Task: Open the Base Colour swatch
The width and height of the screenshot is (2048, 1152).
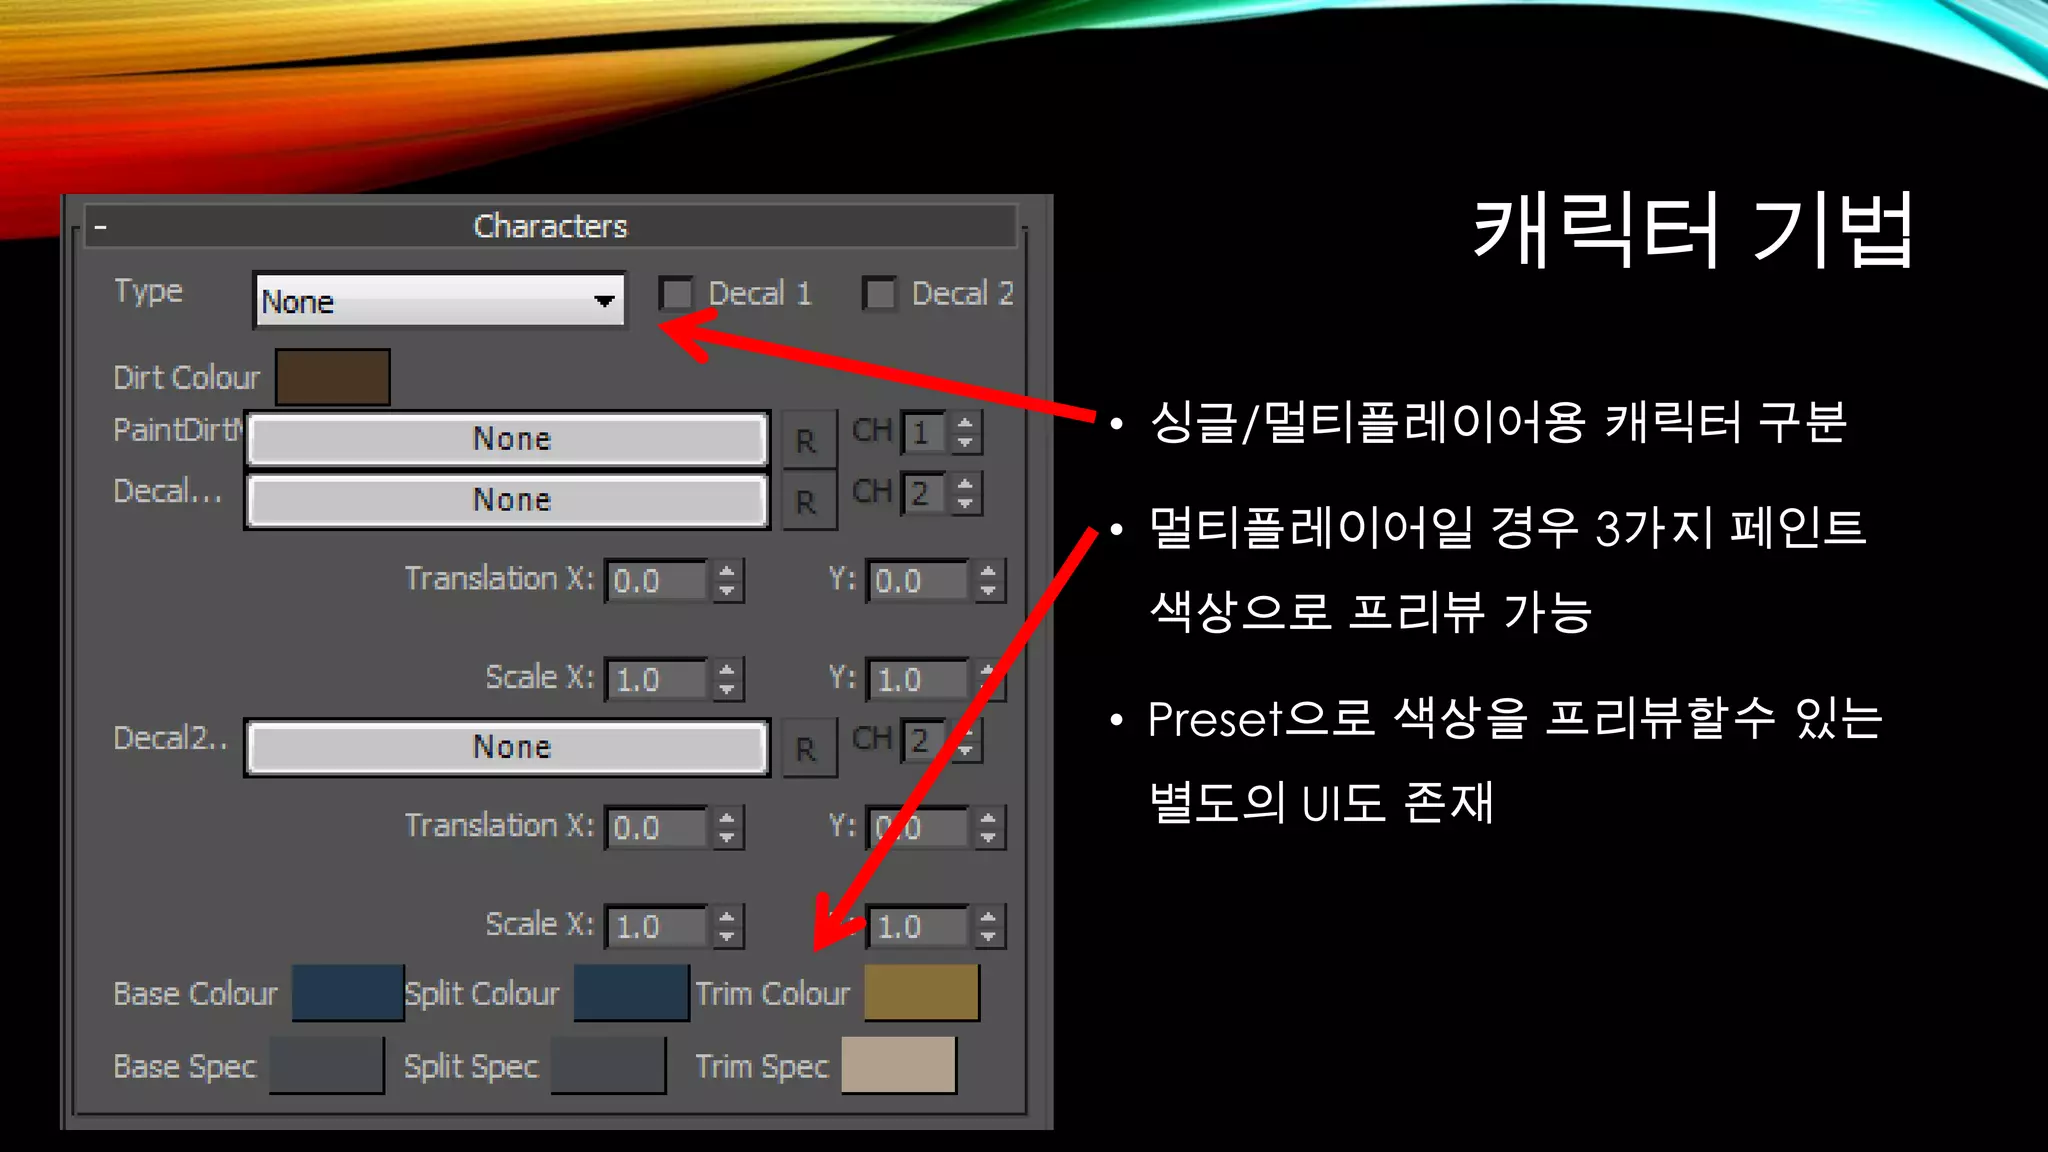Action: [x=348, y=993]
